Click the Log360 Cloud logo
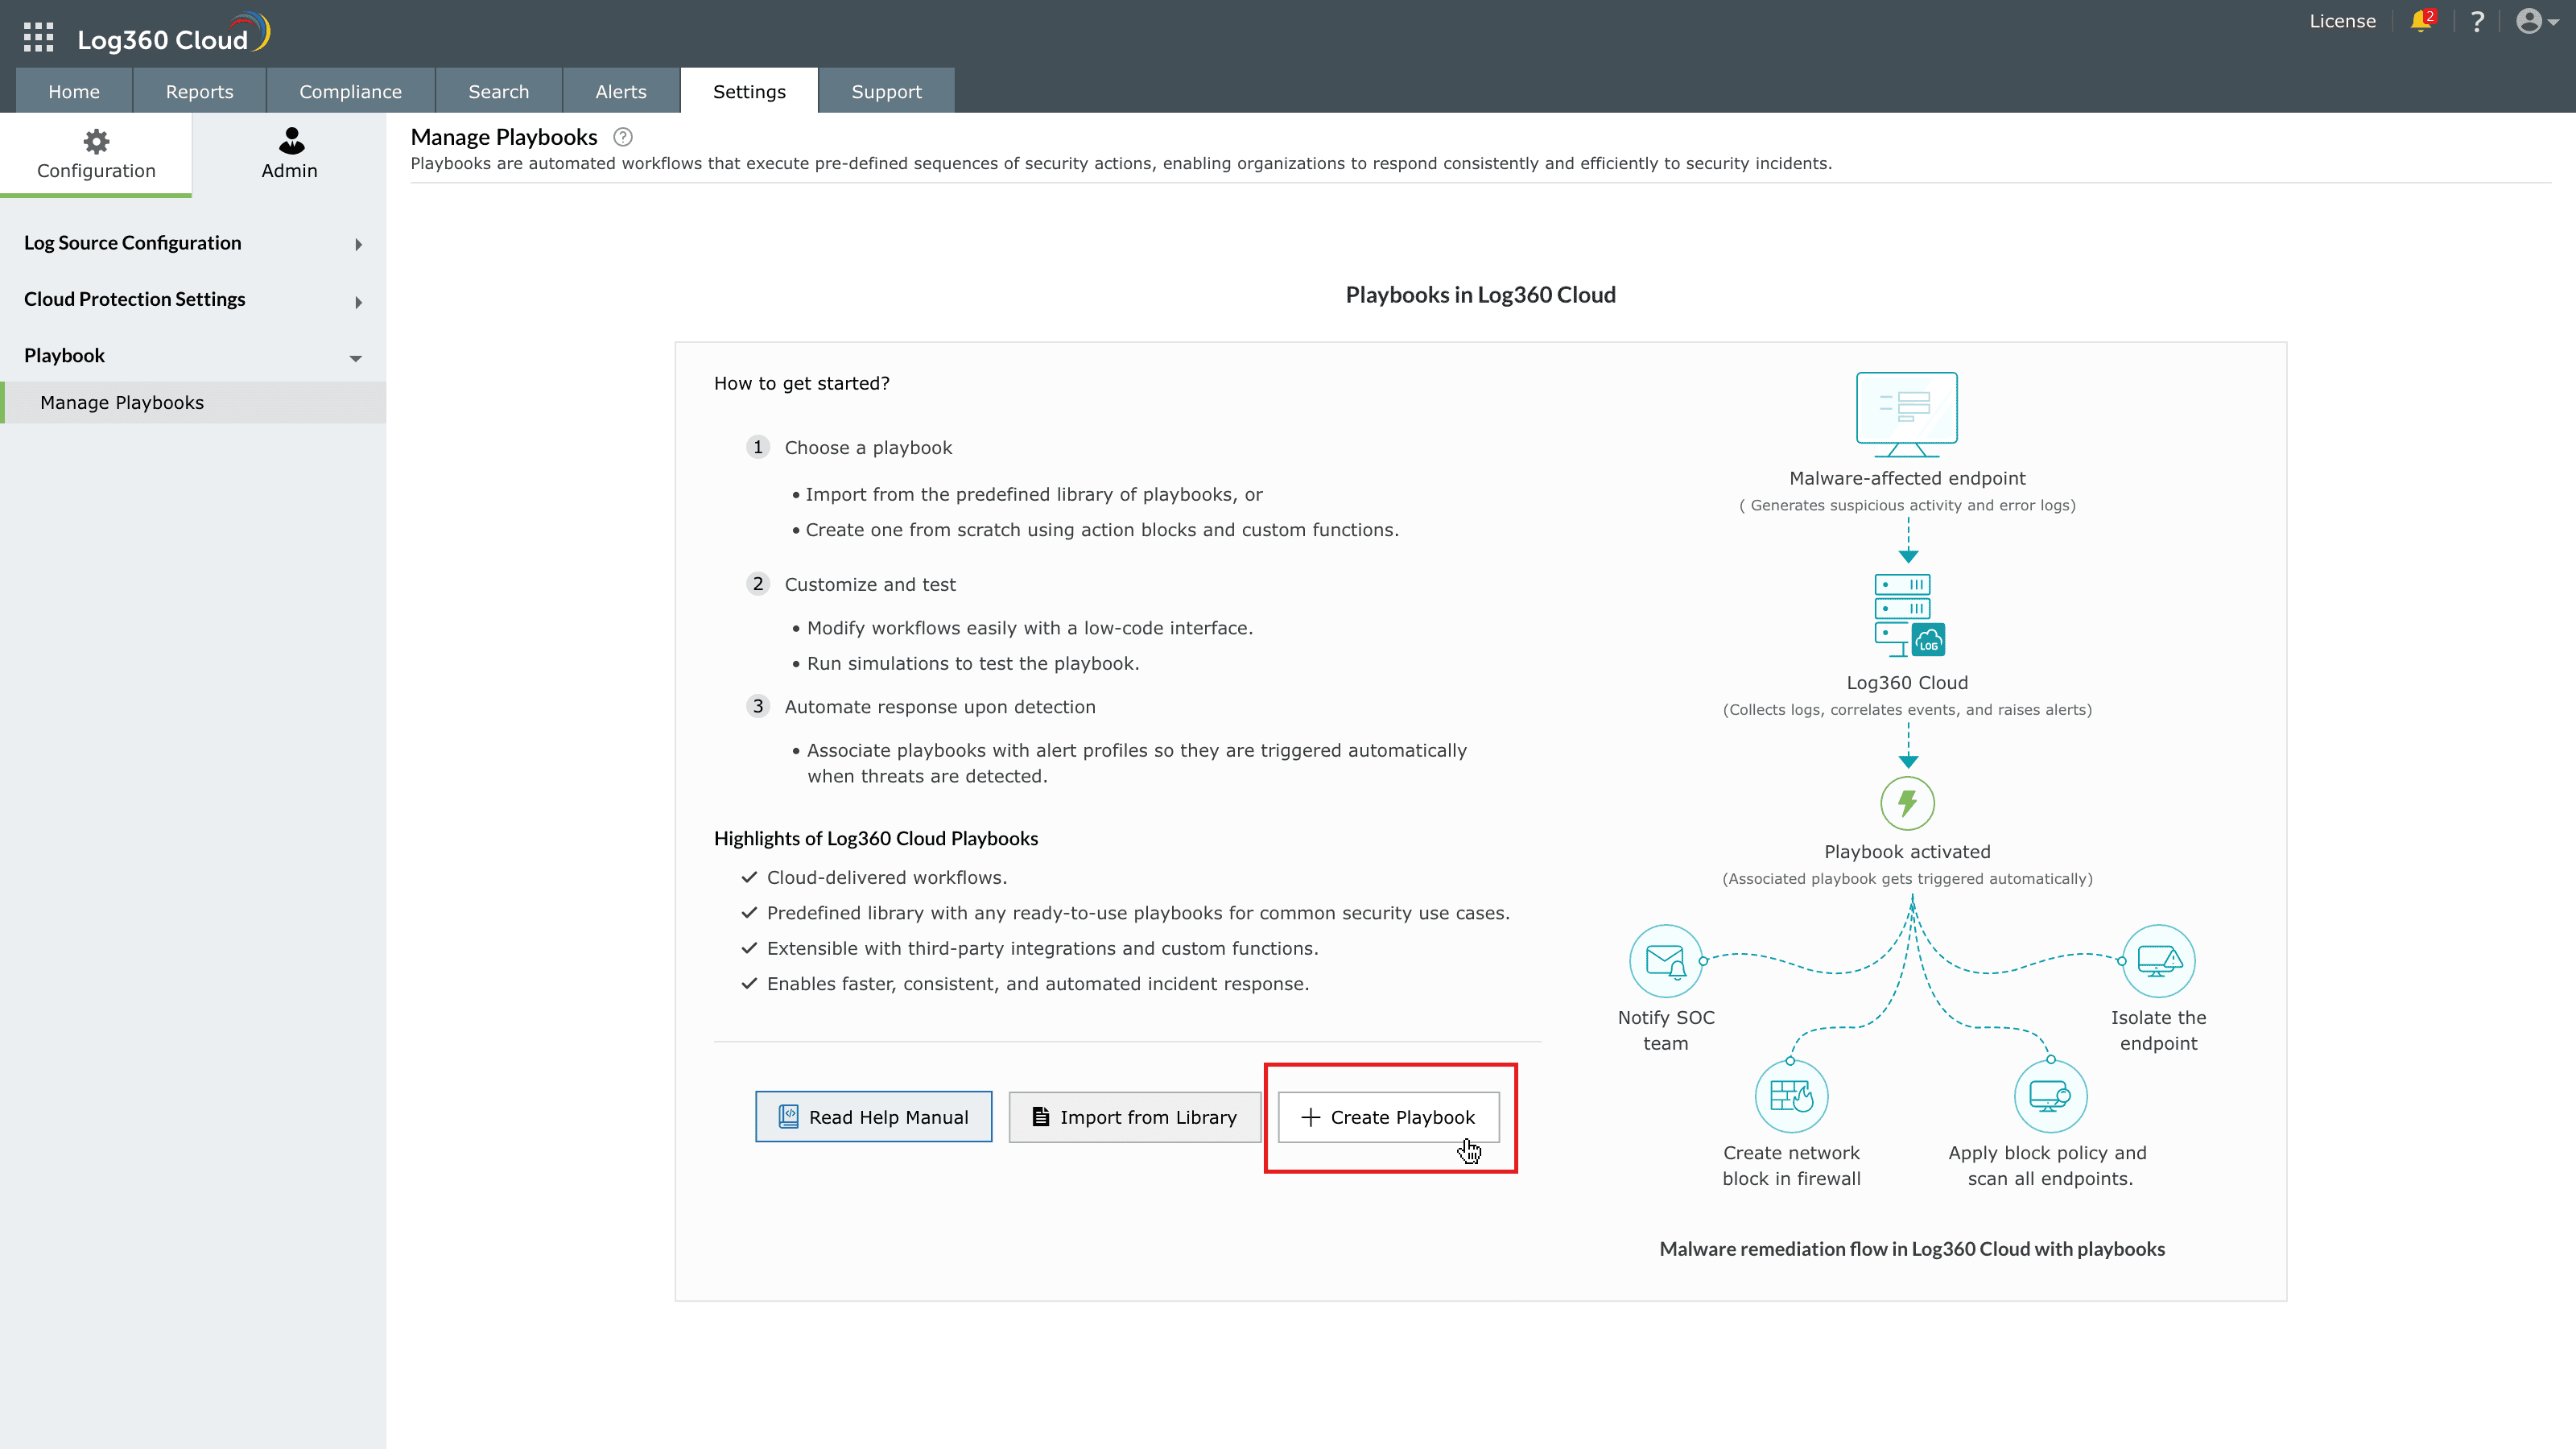 click(174, 35)
